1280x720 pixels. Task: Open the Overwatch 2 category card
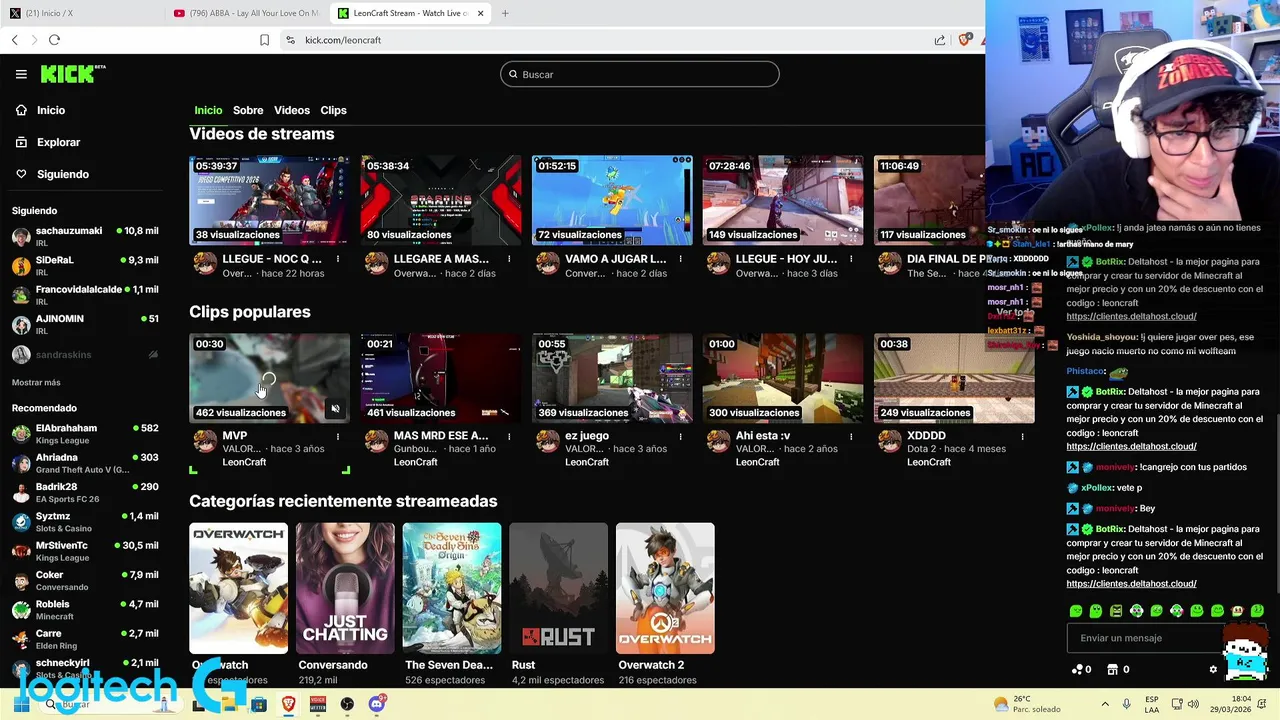click(665, 588)
